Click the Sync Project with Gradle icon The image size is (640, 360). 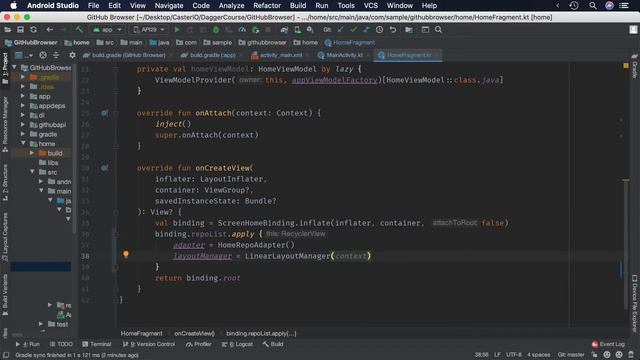pyautogui.click(x=284, y=30)
